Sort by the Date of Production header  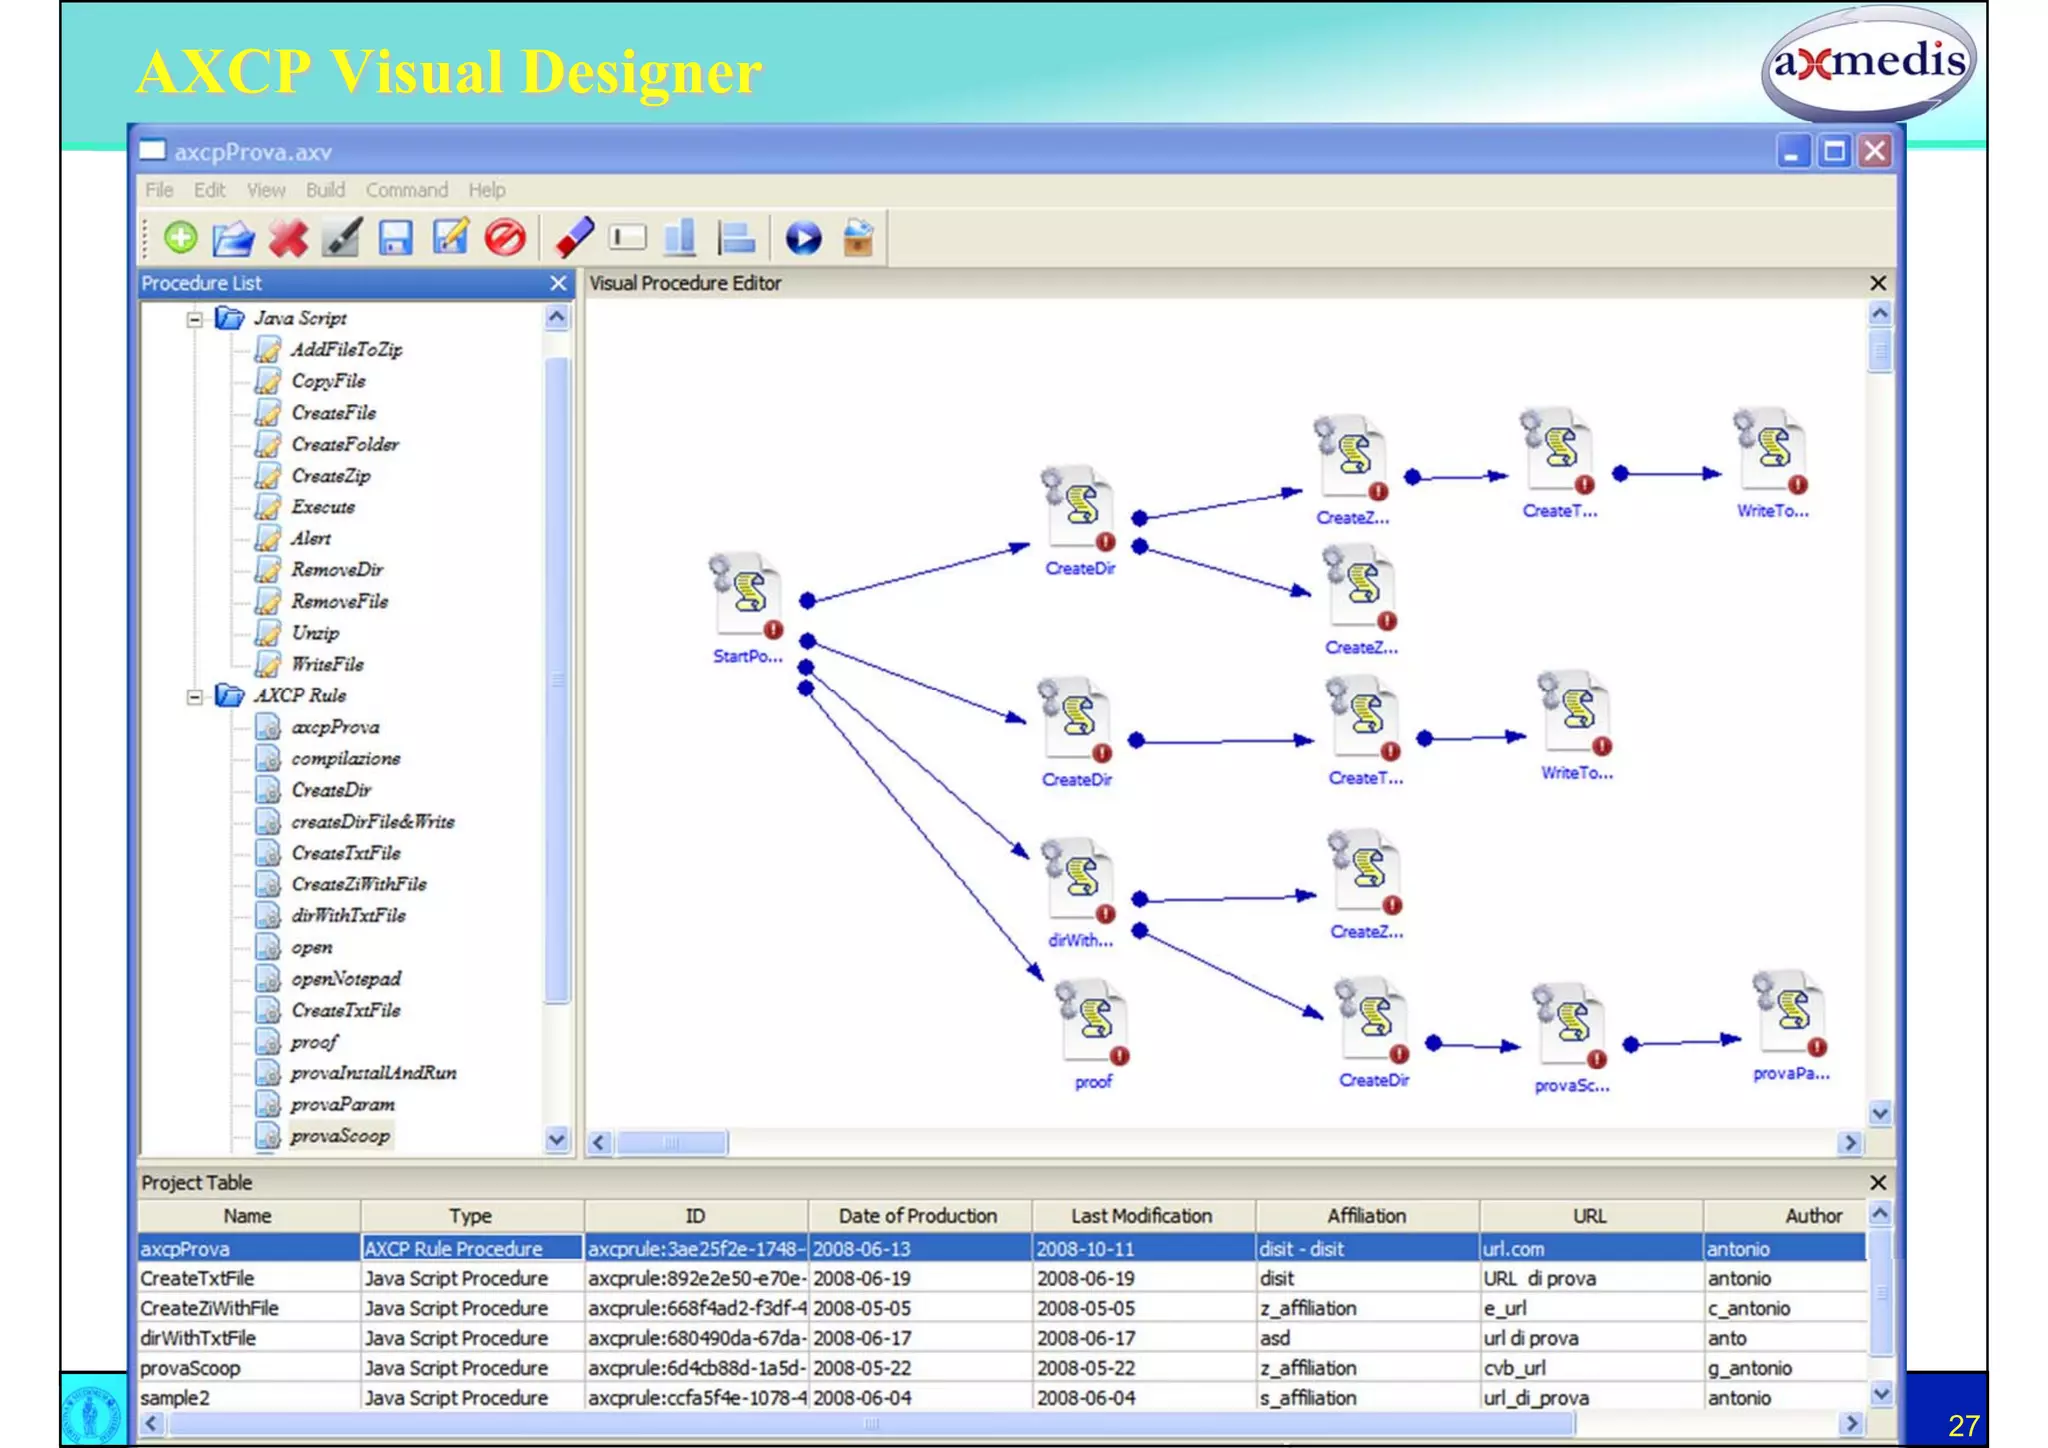pos(918,1216)
